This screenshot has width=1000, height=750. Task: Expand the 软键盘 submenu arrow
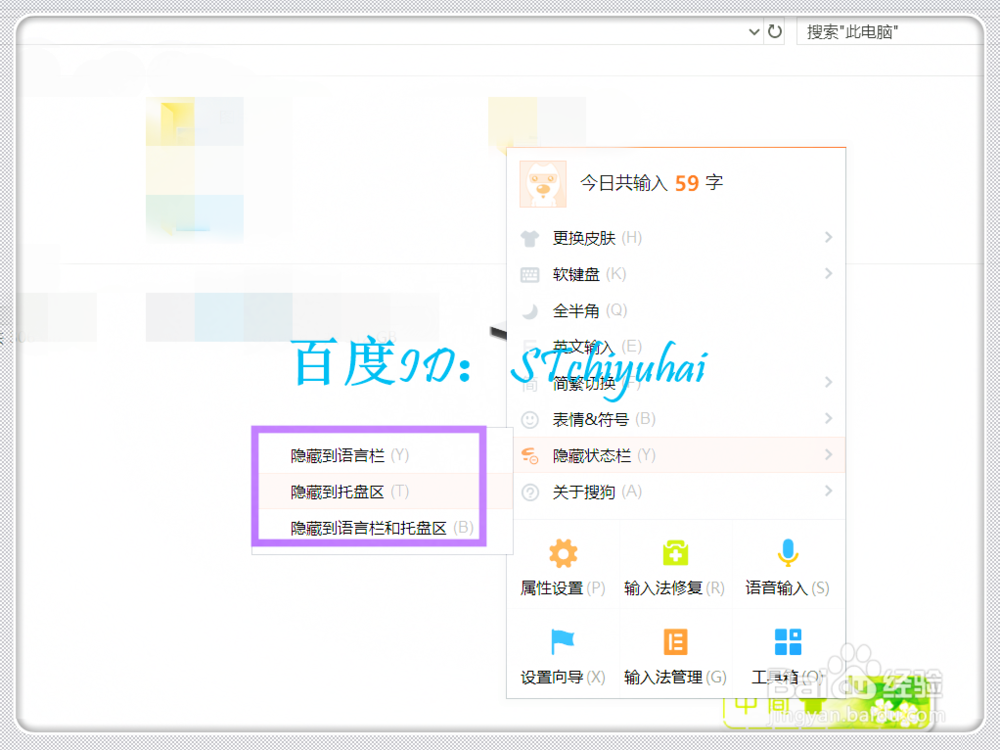pyautogui.click(x=828, y=274)
